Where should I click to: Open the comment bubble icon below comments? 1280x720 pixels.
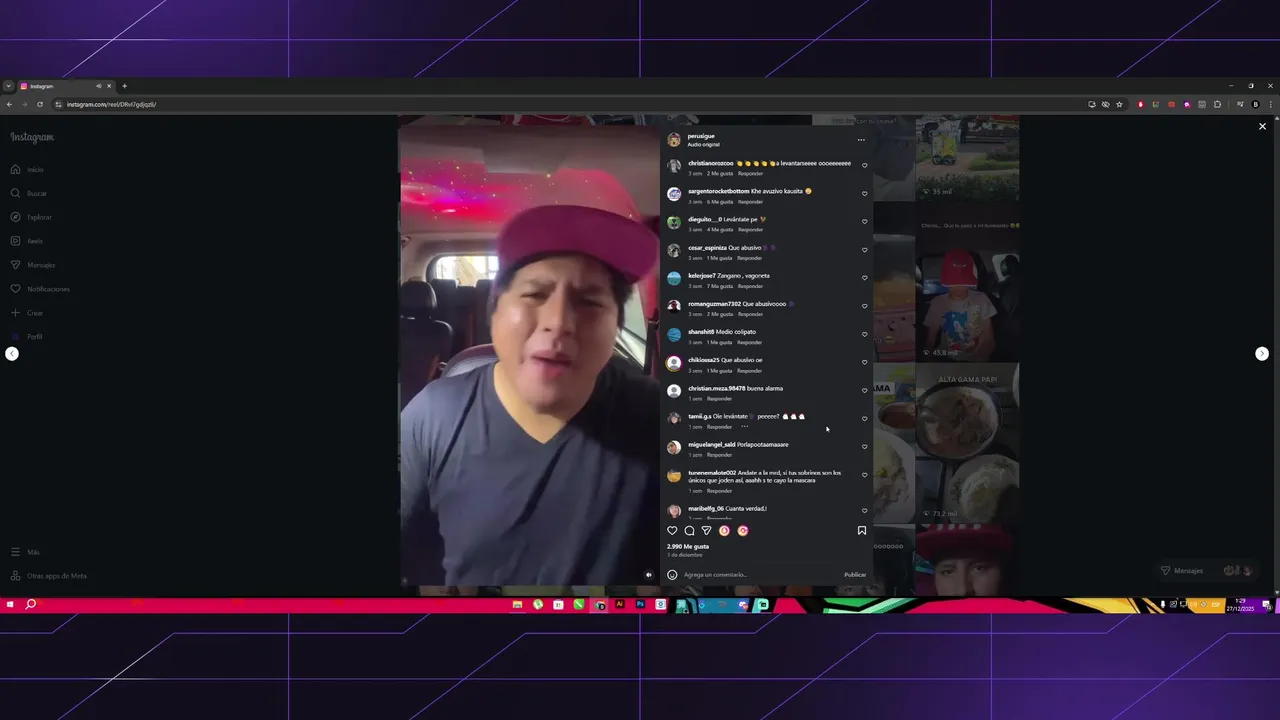click(x=689, y=531)
